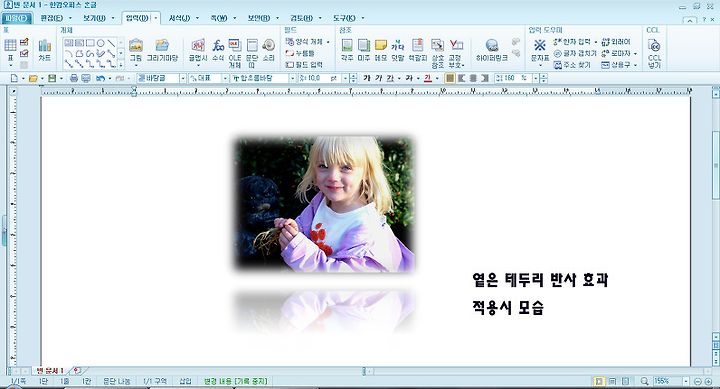Open the 보기(U) menu
The image size is (720, 389).
click(94, 18)
